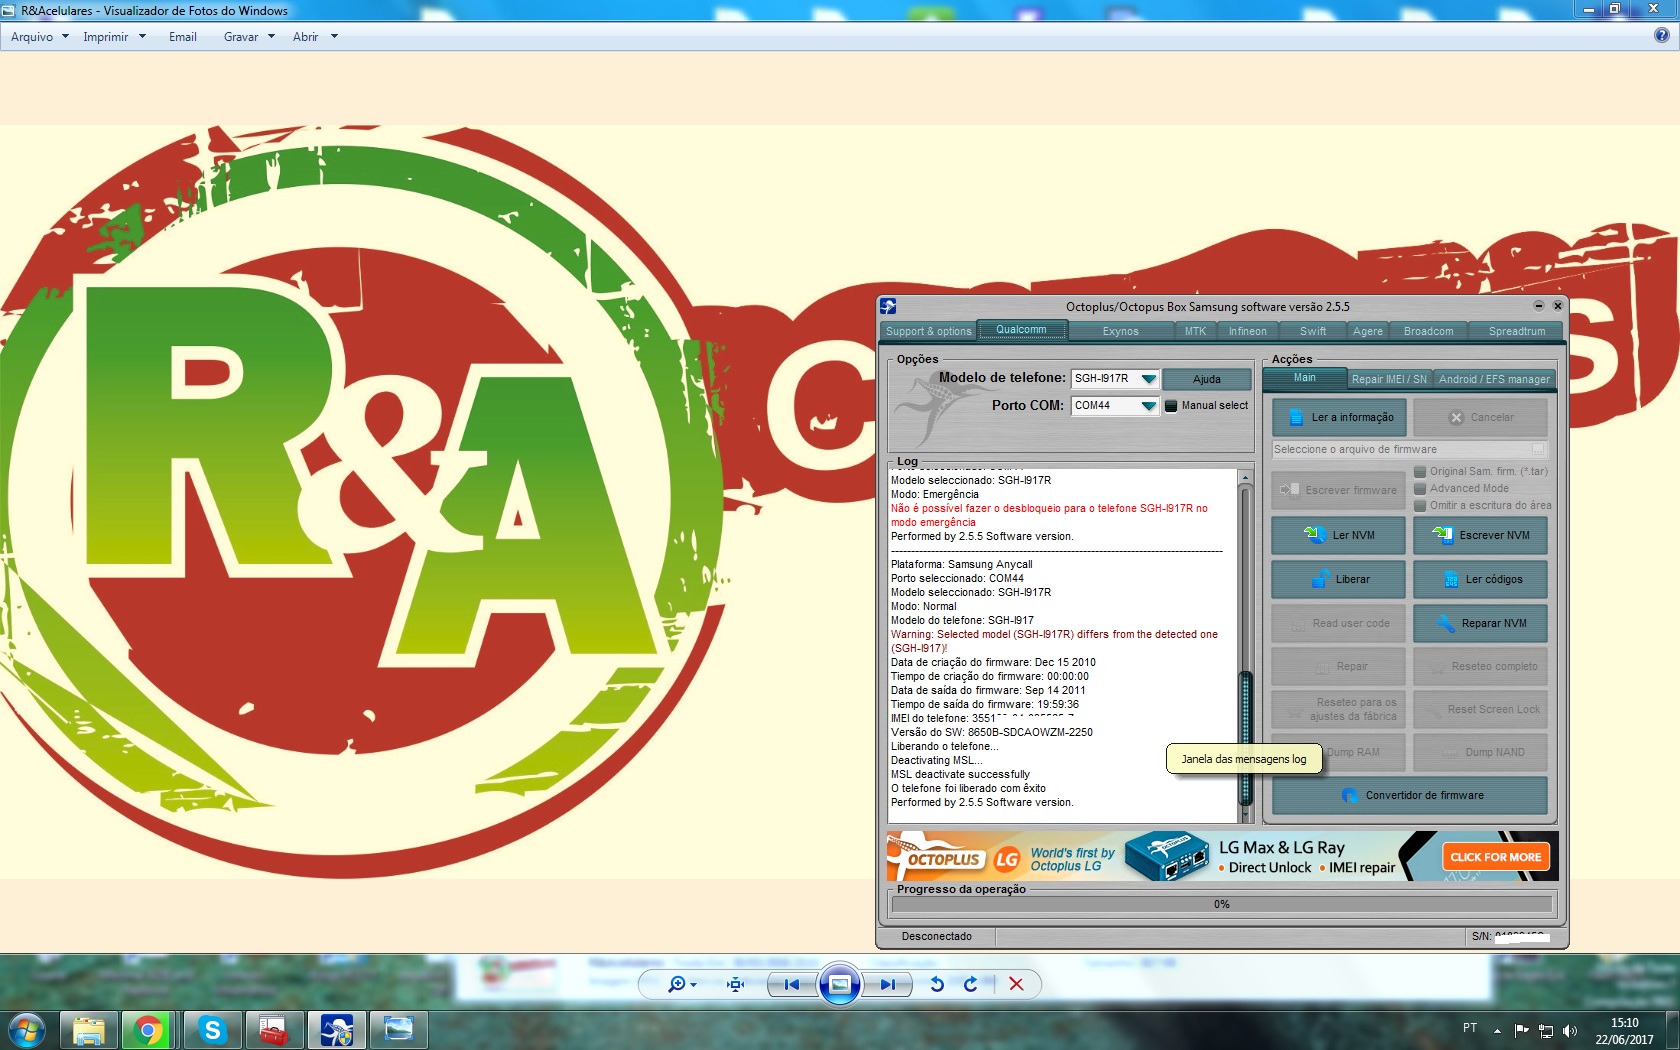Open the Photo Viewer zoom magnifier control
Viewport: 1680px width, 1050px height.
(681, 984)
